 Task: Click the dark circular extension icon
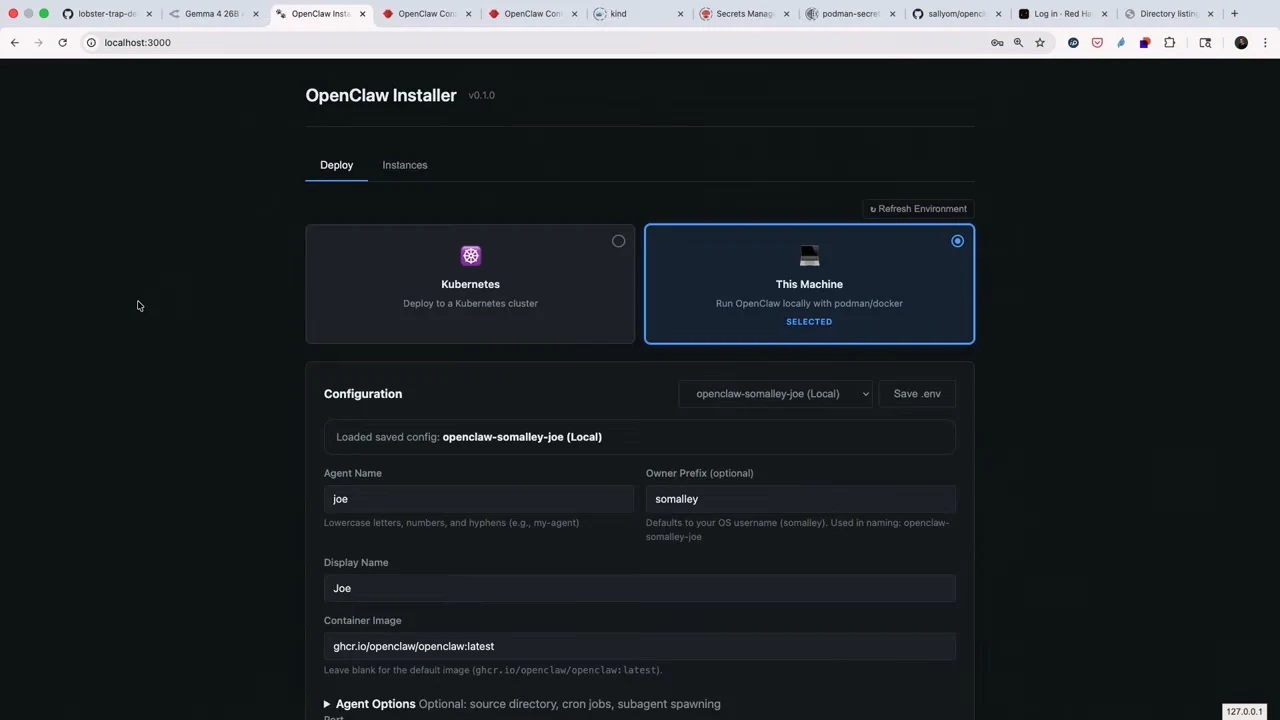1073,42
